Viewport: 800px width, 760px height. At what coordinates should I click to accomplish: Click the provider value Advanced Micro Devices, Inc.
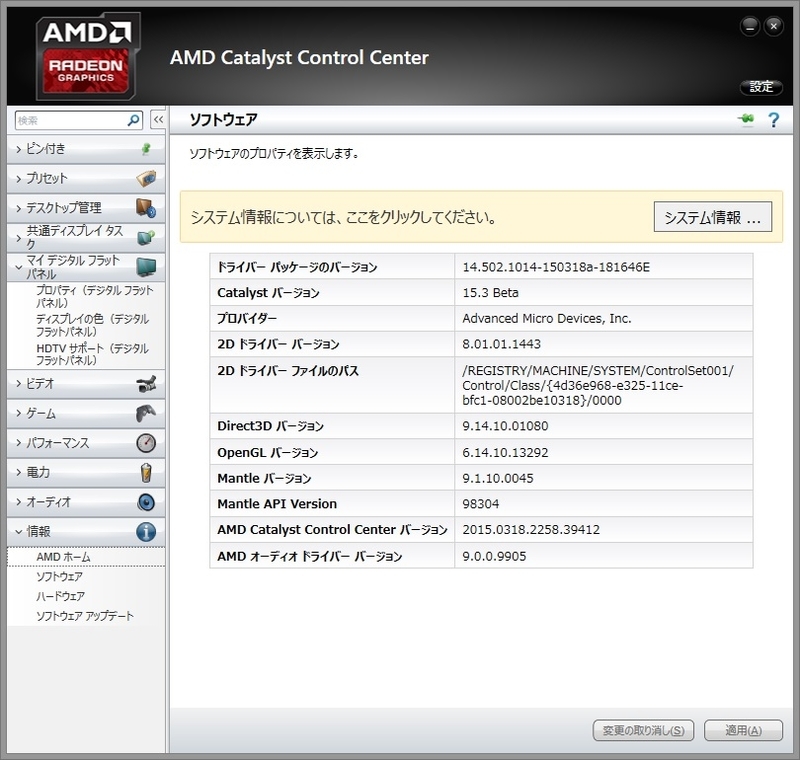tap(547, 318)
